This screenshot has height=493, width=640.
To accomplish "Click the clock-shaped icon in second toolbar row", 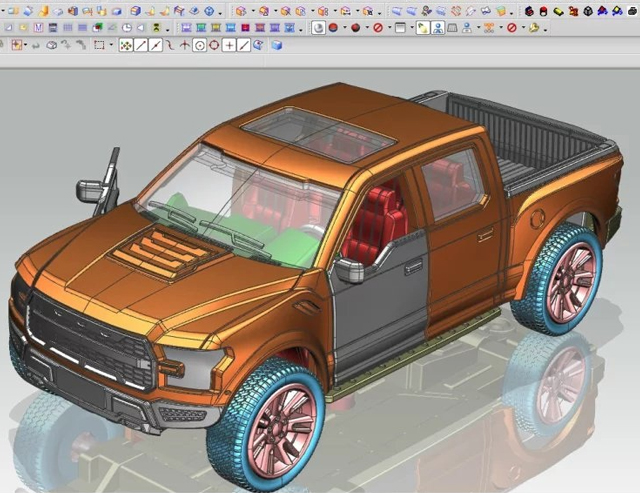I will [x=125, y=28].
